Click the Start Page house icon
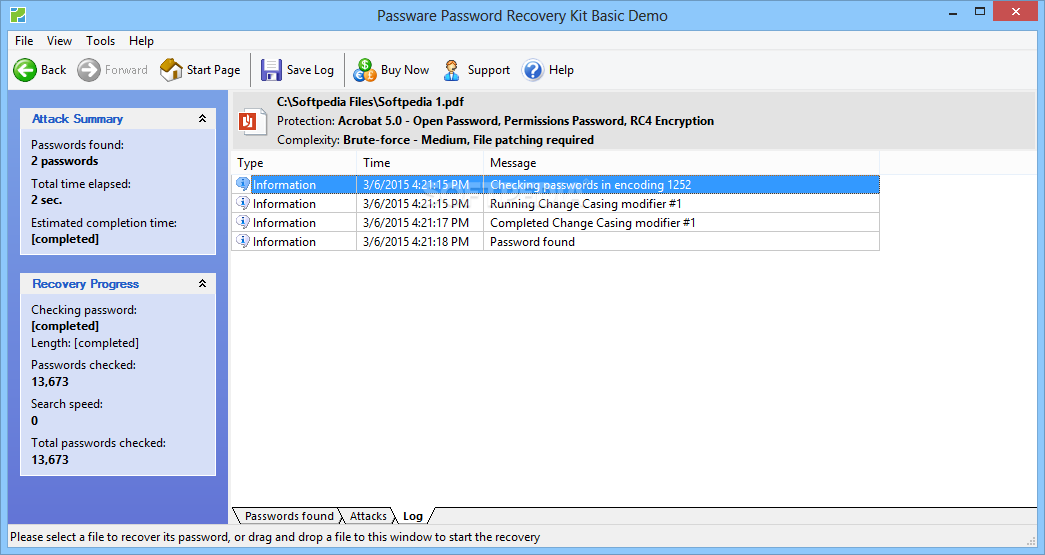 pyautogui.click(x=171, y=70)
